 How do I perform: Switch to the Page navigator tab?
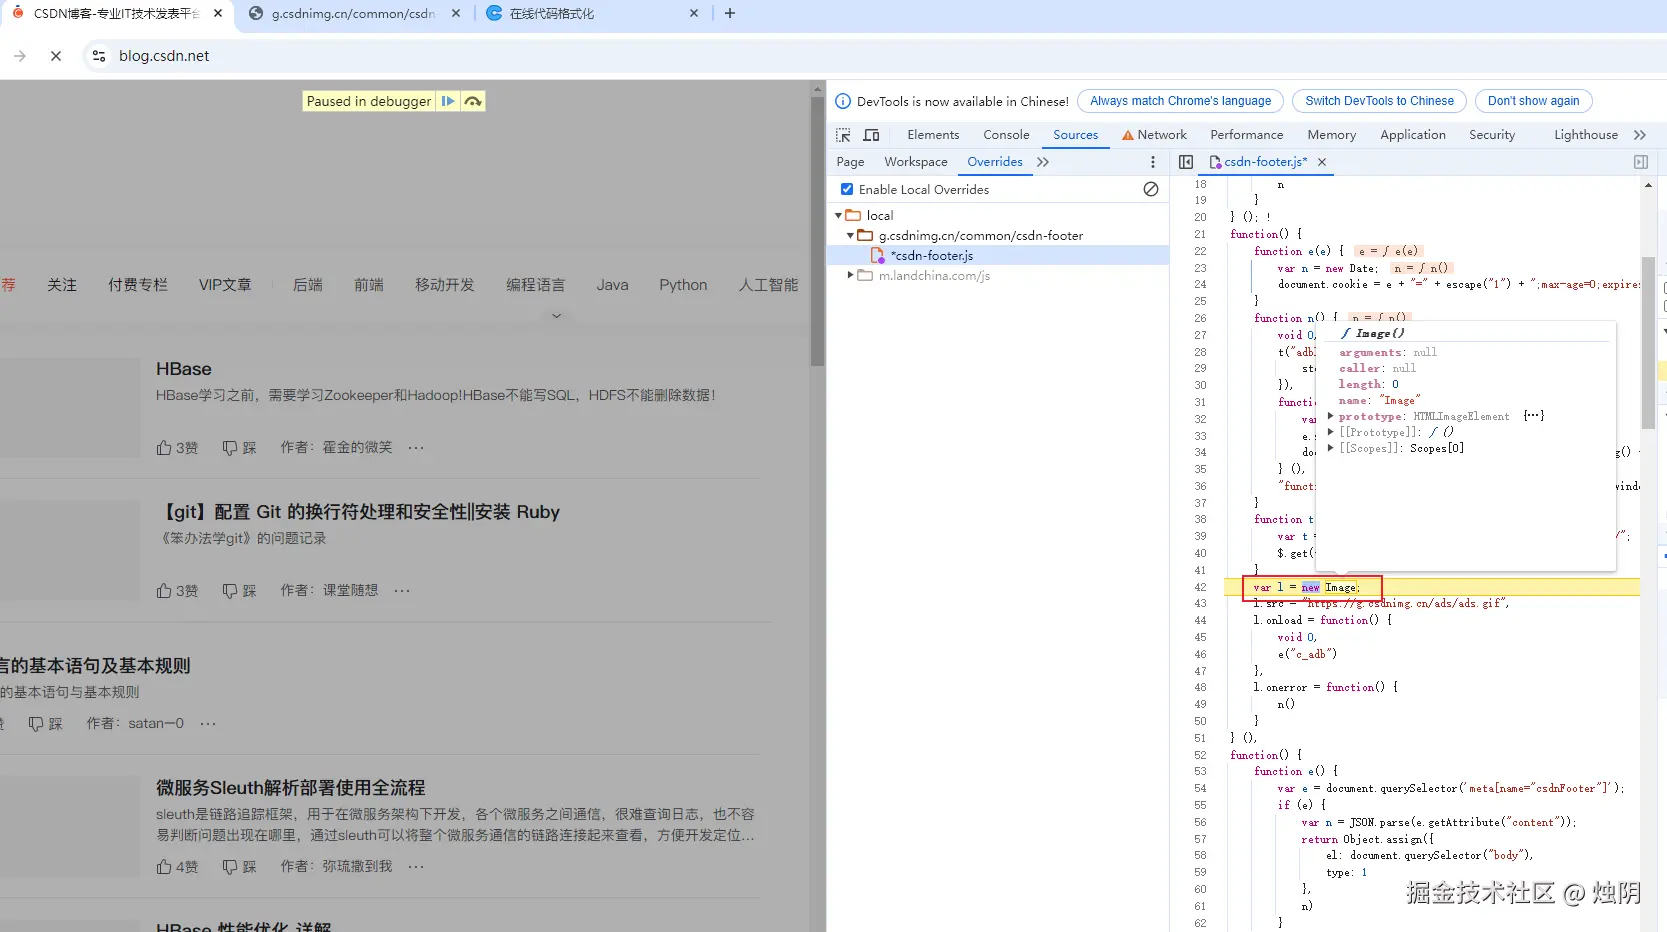coord(850,162)
